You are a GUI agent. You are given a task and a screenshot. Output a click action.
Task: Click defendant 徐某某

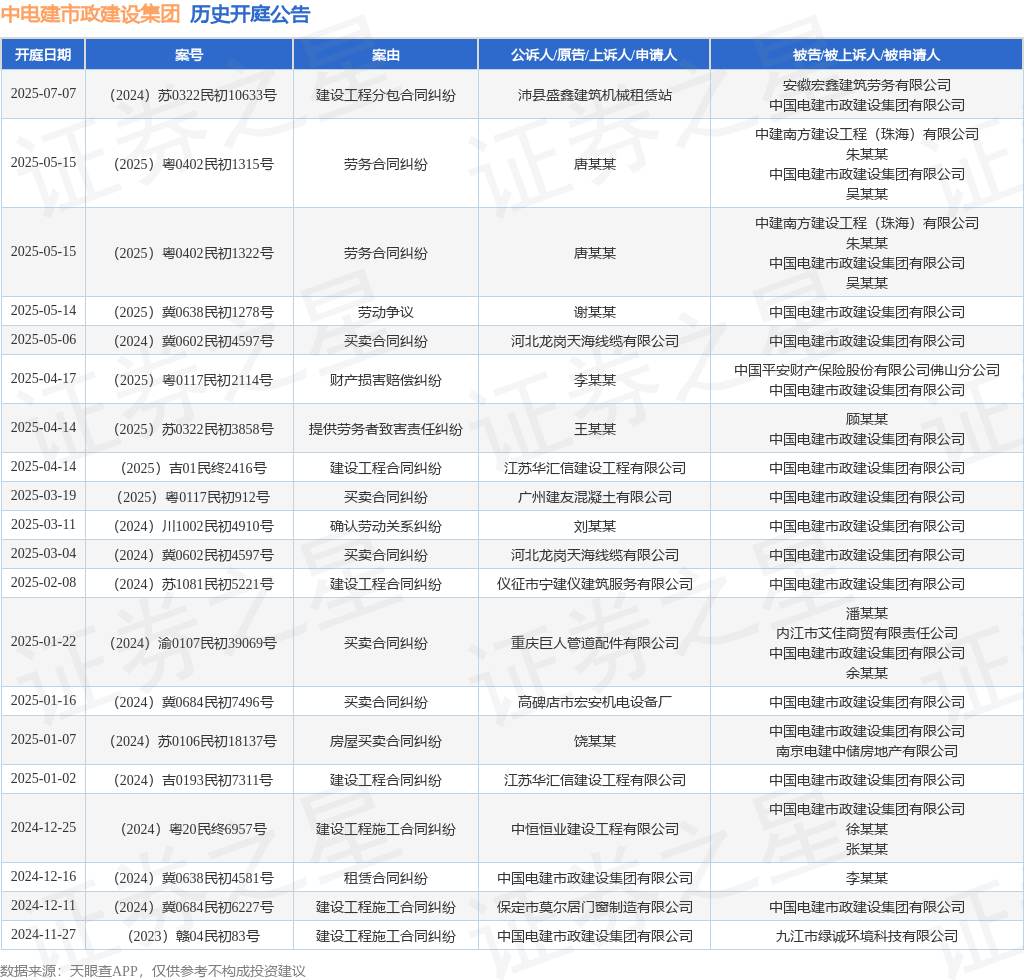coord(867,829)
